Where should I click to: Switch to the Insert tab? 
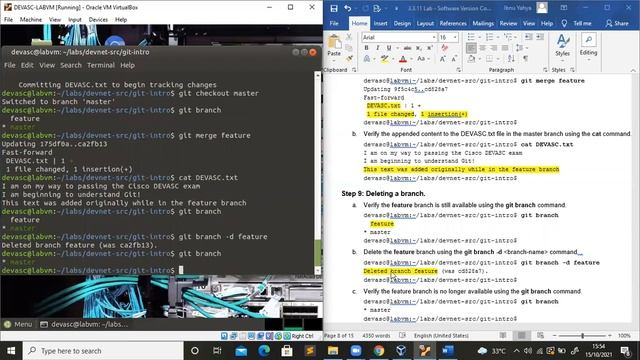[380, 23]
